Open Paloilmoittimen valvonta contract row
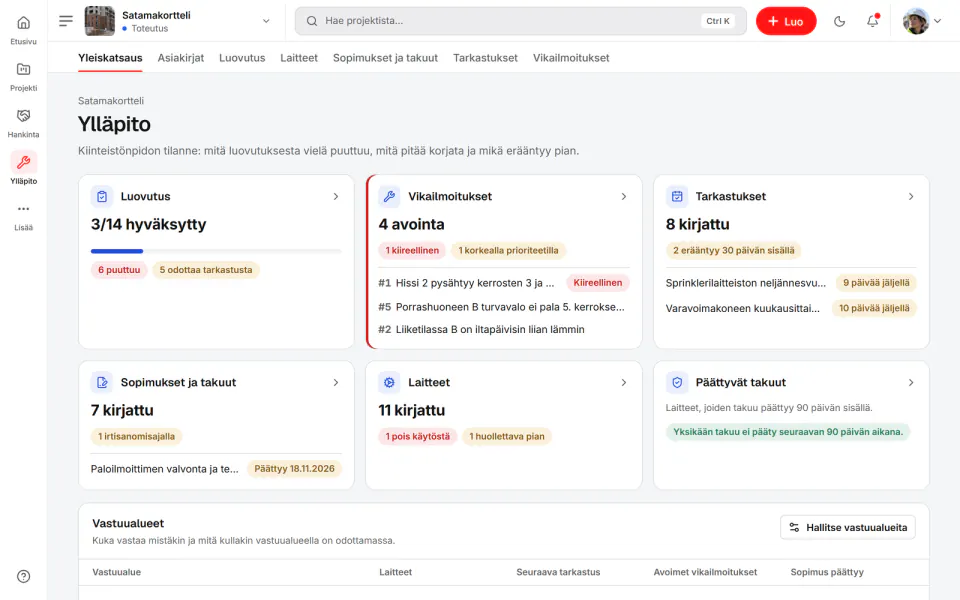Viewport: 960px width, 600px height. coord(216,469)
